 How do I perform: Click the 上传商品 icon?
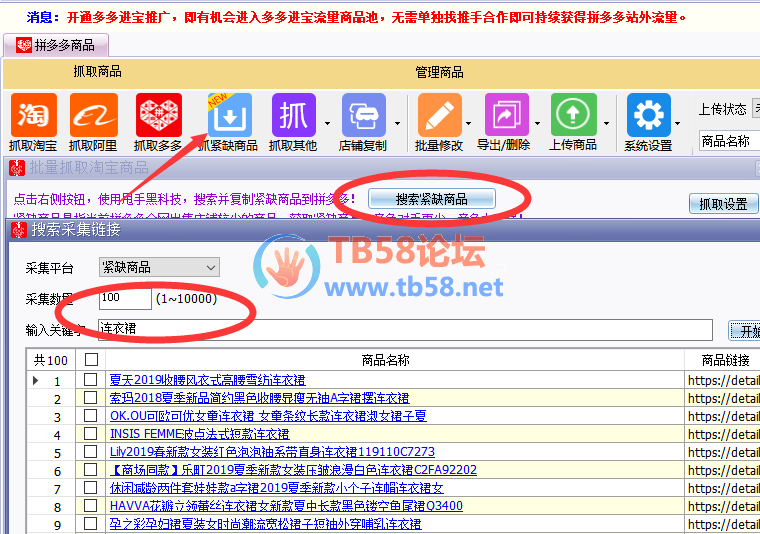573,115
